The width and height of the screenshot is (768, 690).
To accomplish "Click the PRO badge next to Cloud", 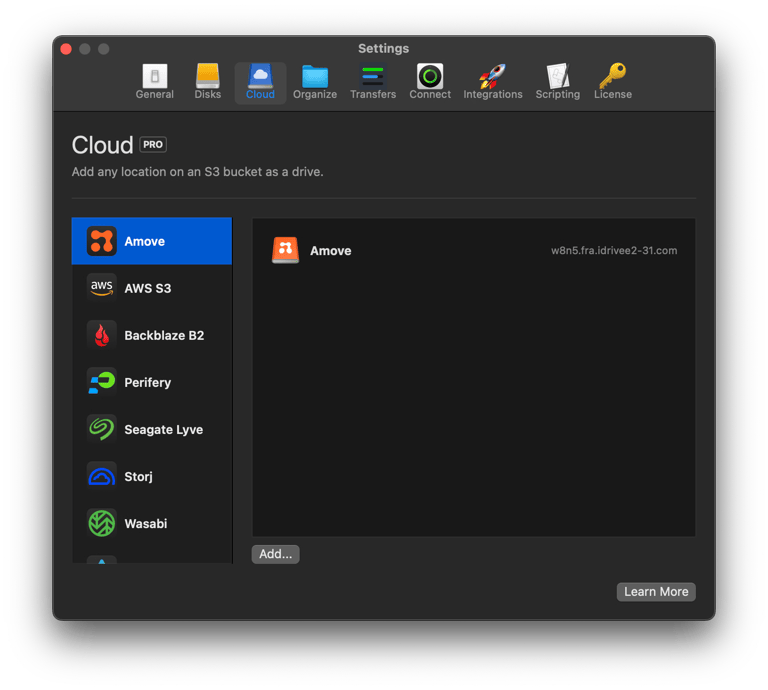I will (153, 145).
